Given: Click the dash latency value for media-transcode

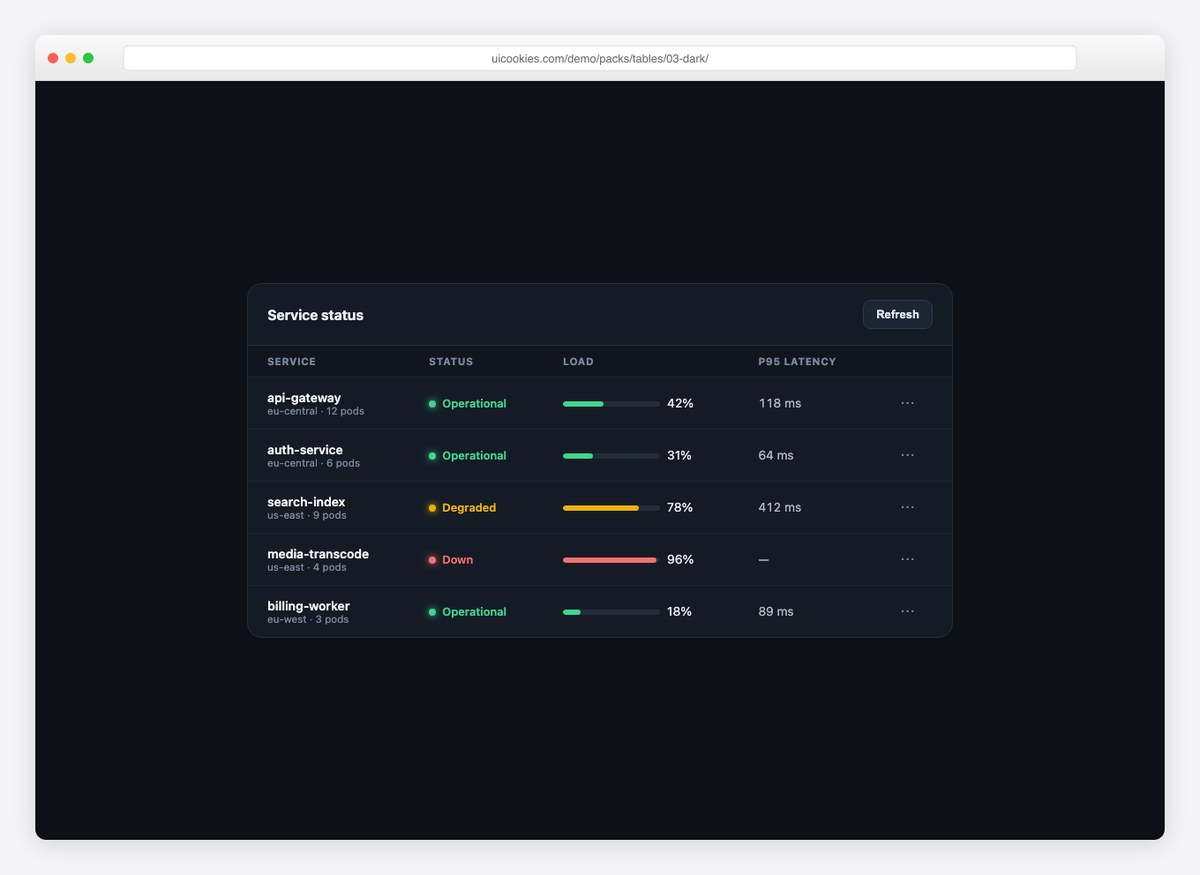Looking at the screenshot, I should click(x=764, y=560).
